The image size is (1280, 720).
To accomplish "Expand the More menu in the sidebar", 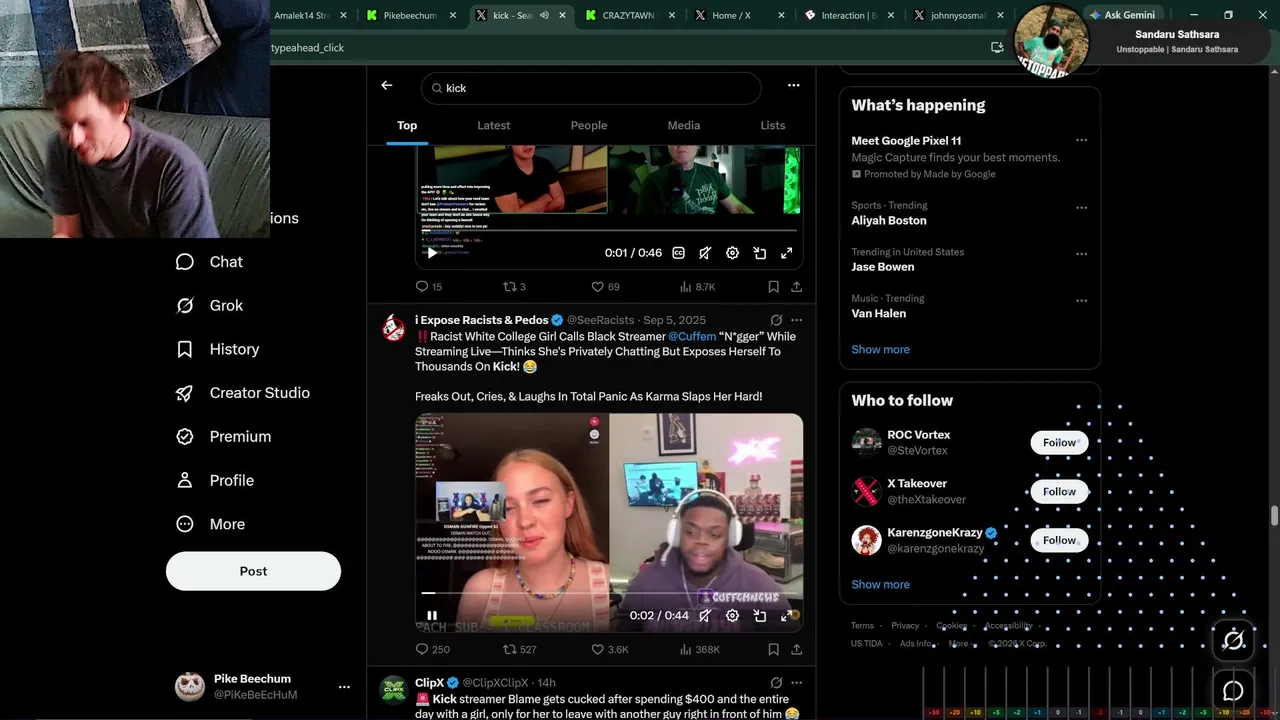I will (210, 524).
